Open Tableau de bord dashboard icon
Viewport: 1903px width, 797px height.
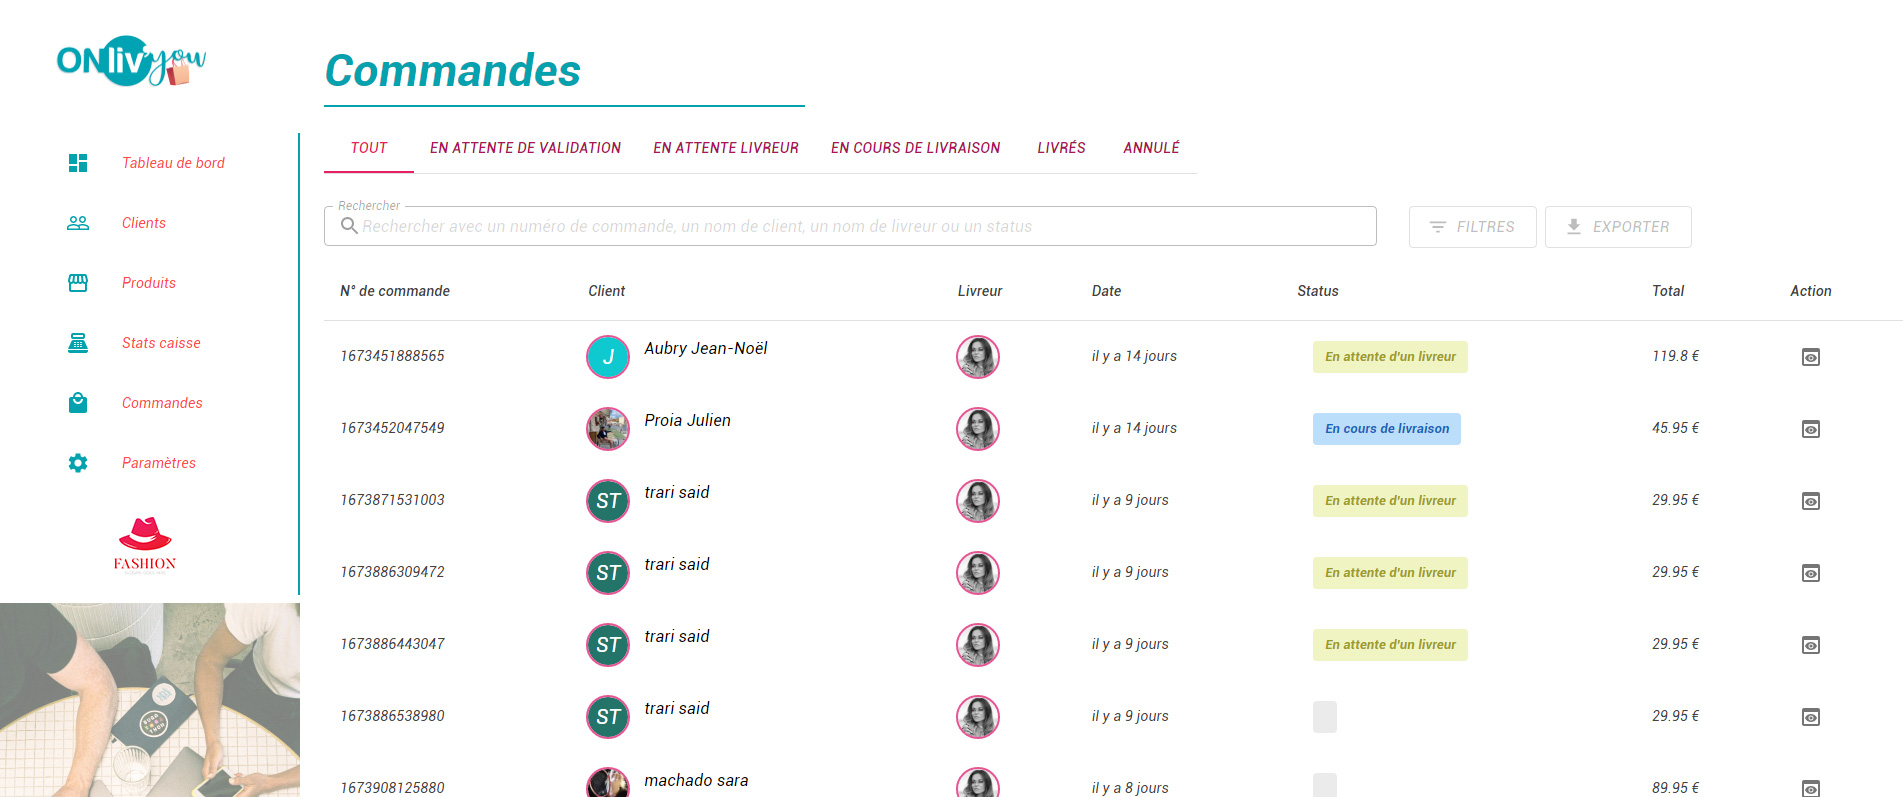coord(78,163)
